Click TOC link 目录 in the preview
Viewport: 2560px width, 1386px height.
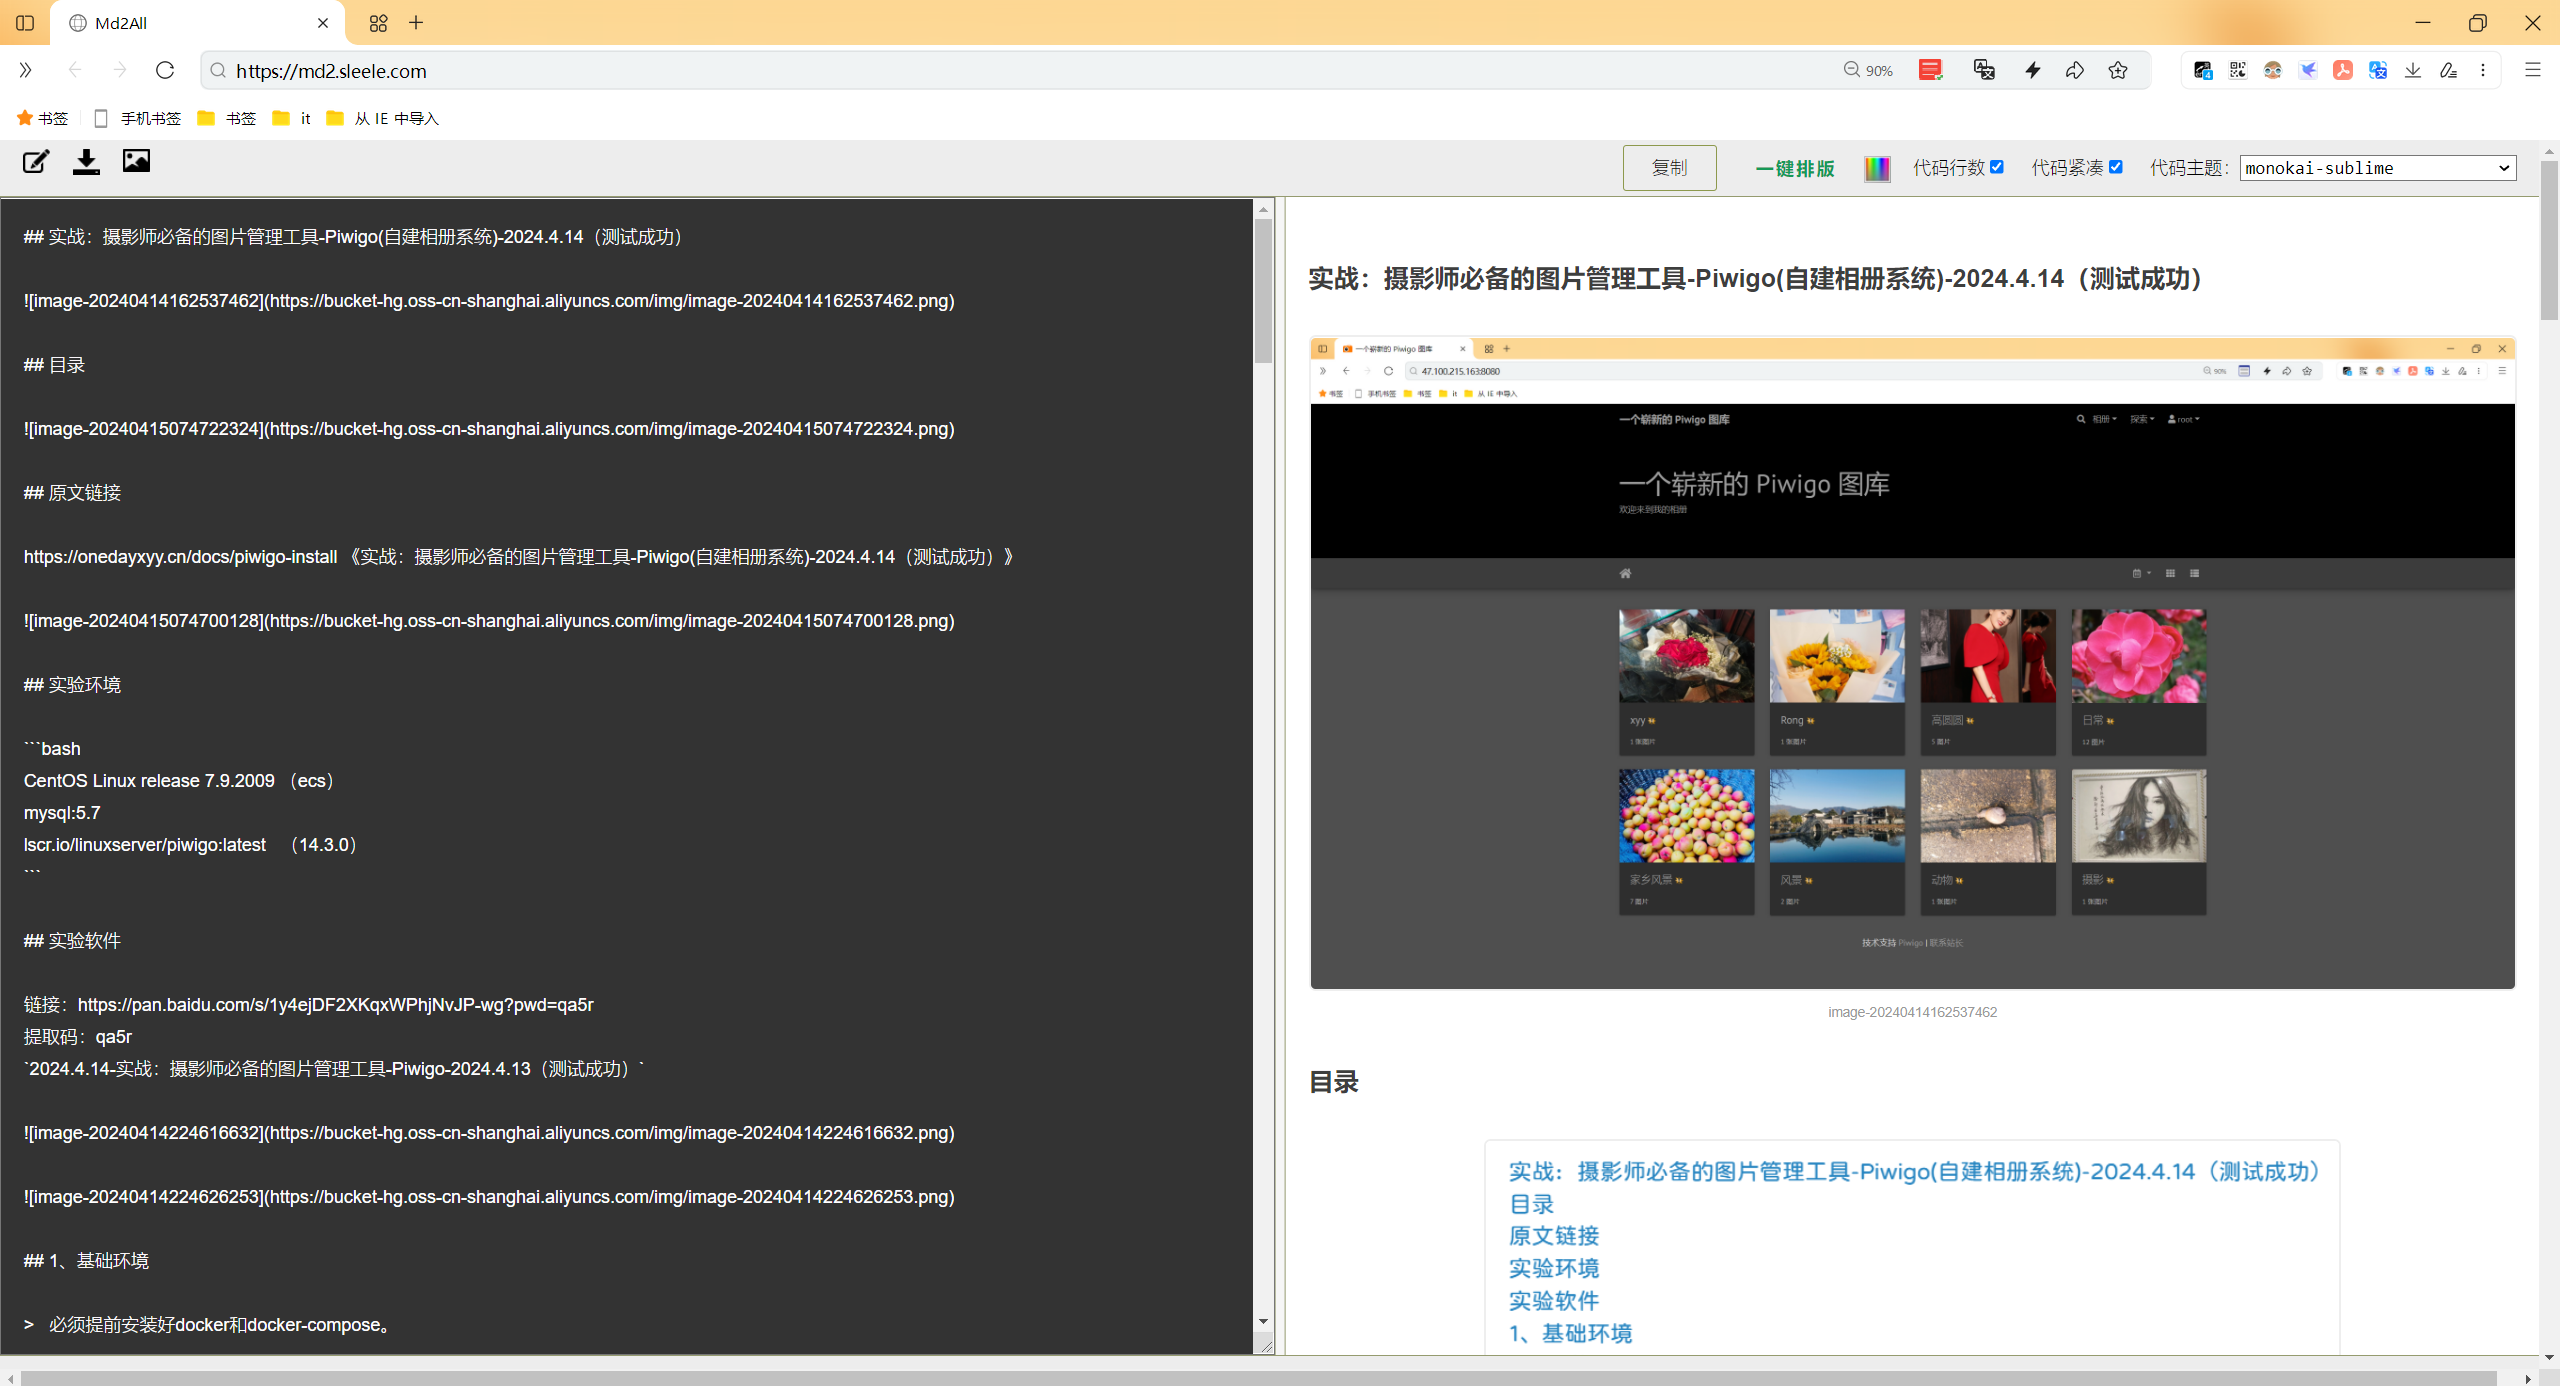pyautogui.click(x=1531, y=1204)
